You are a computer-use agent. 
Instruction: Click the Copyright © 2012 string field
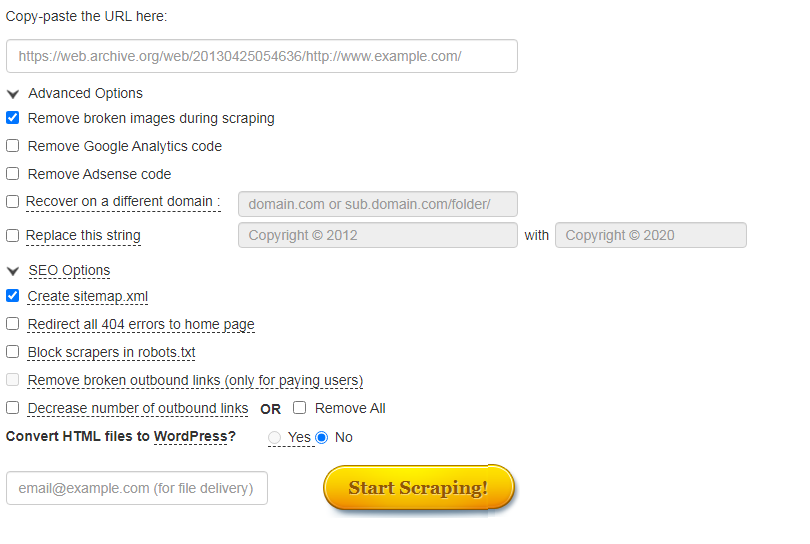pos(378,235)
